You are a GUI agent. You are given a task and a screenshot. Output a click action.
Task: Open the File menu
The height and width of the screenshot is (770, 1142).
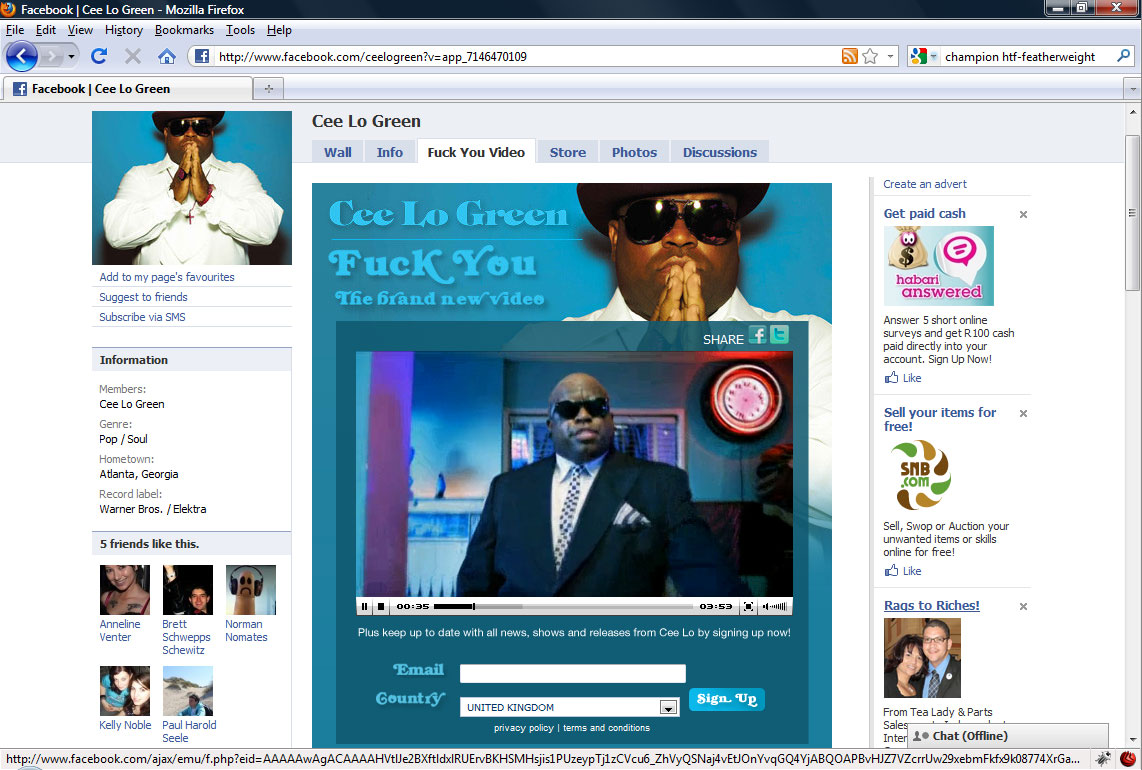(x=15, y=30)
